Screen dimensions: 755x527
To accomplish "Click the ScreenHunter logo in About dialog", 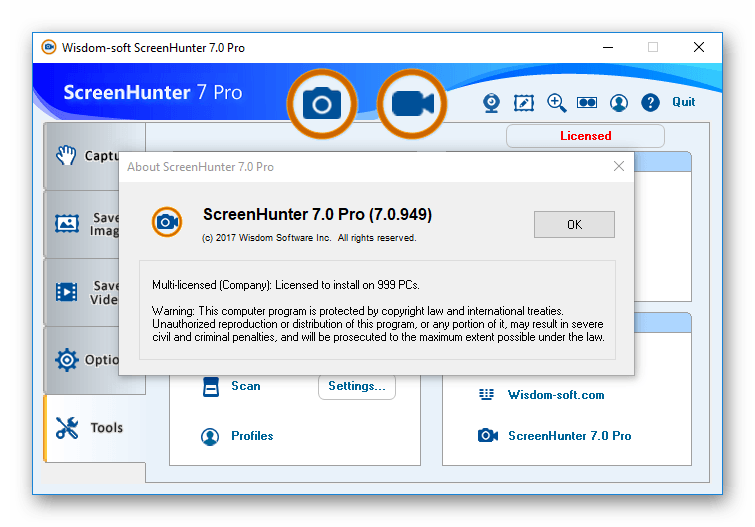I will pyautogui.click(x=167, y=222).
